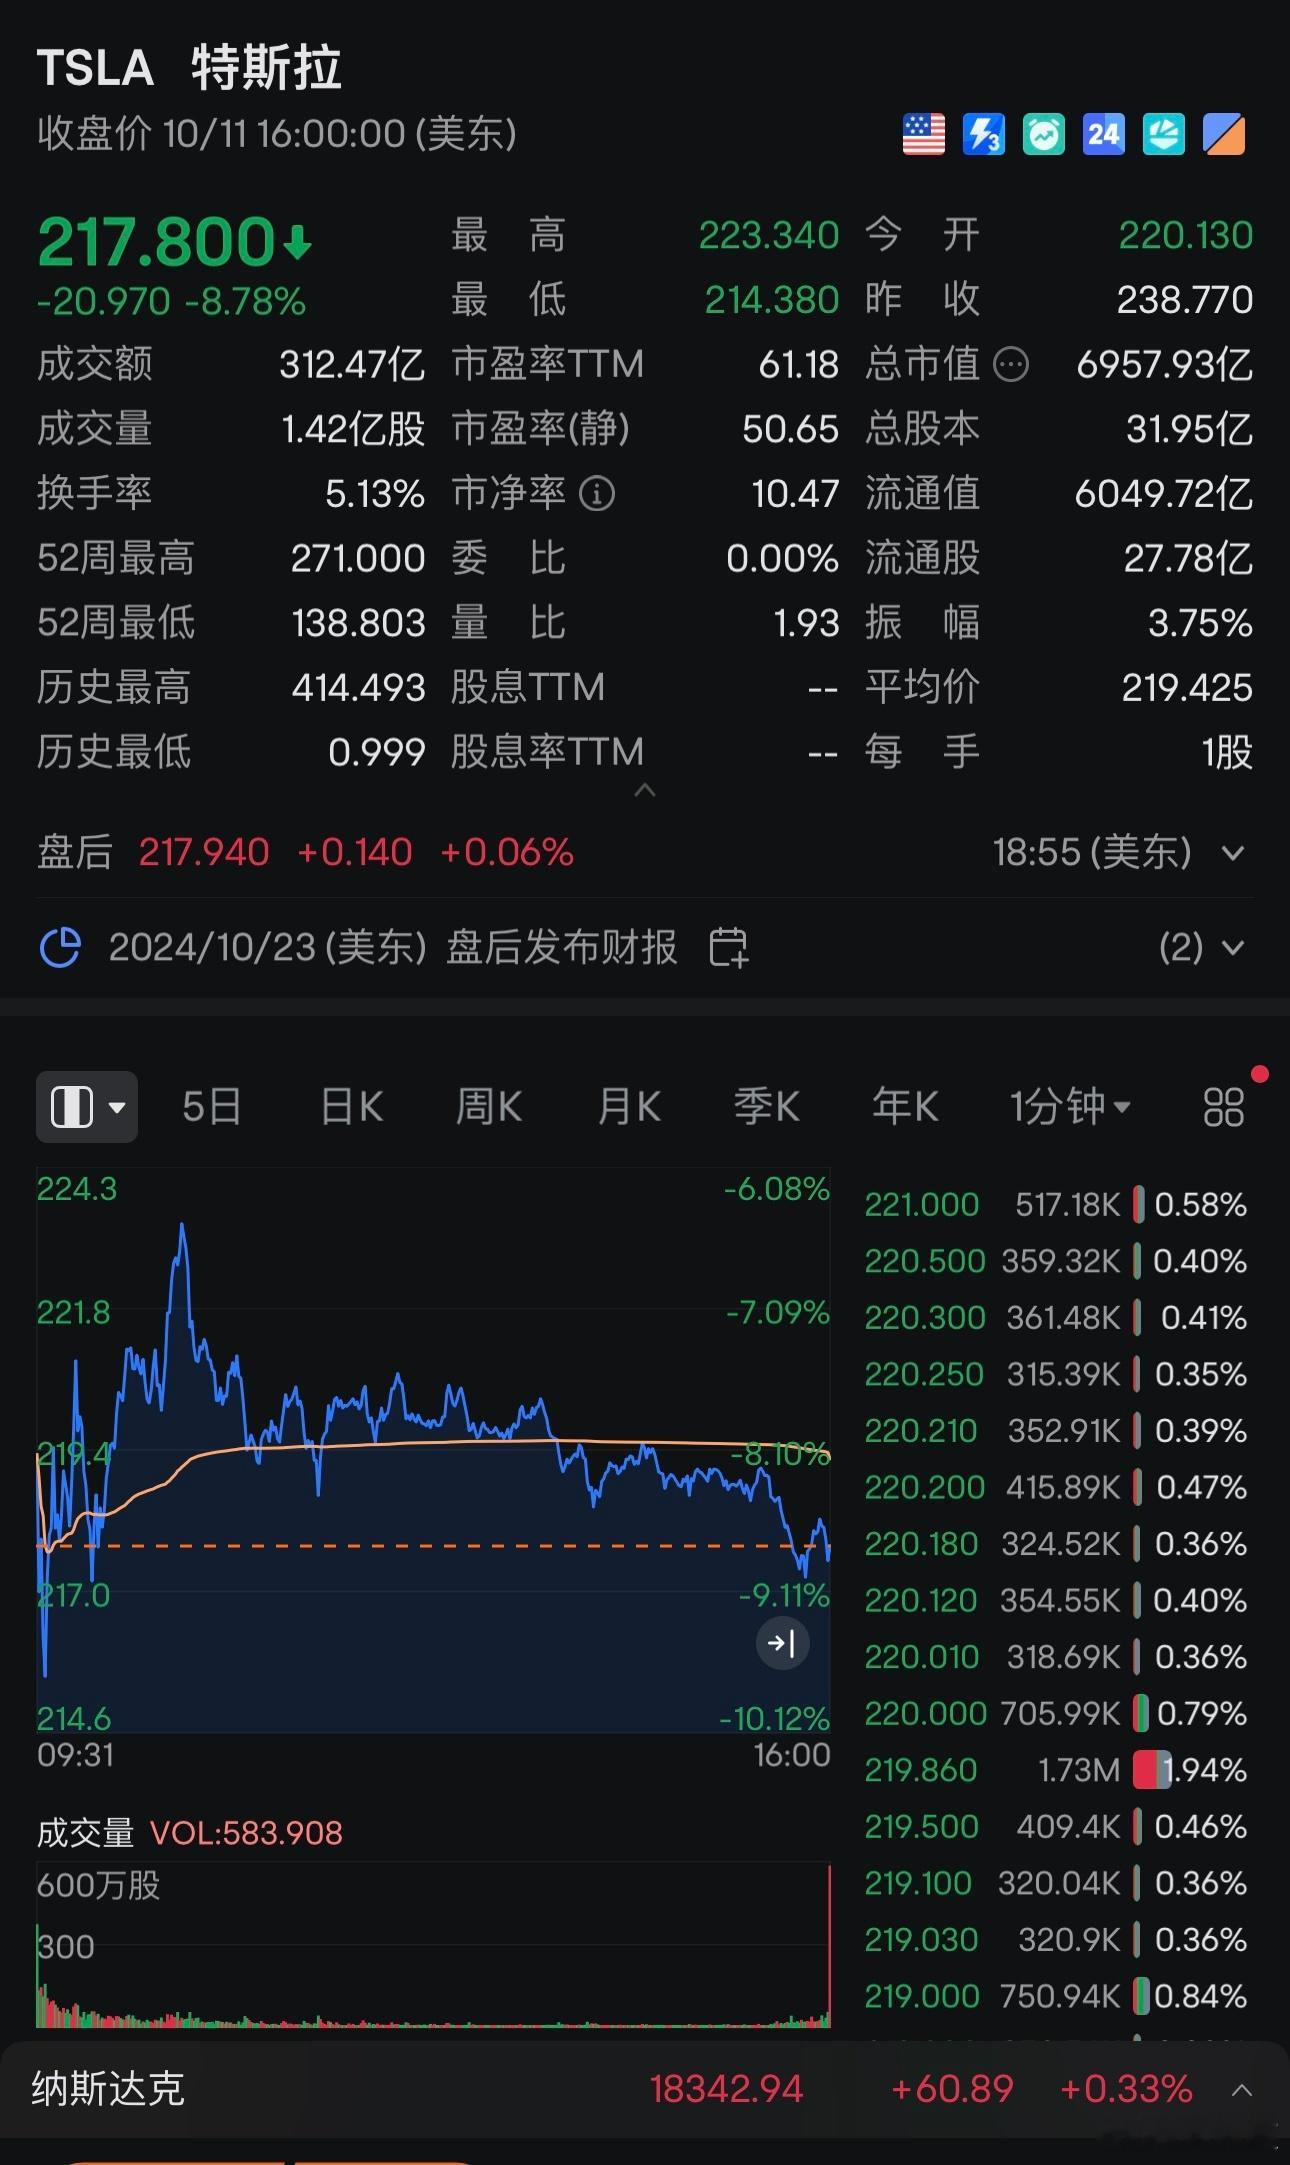Open the 1分钟 interval dropdown
Screen dimensions: 1290x2165
click(x=1069, y=1107)
